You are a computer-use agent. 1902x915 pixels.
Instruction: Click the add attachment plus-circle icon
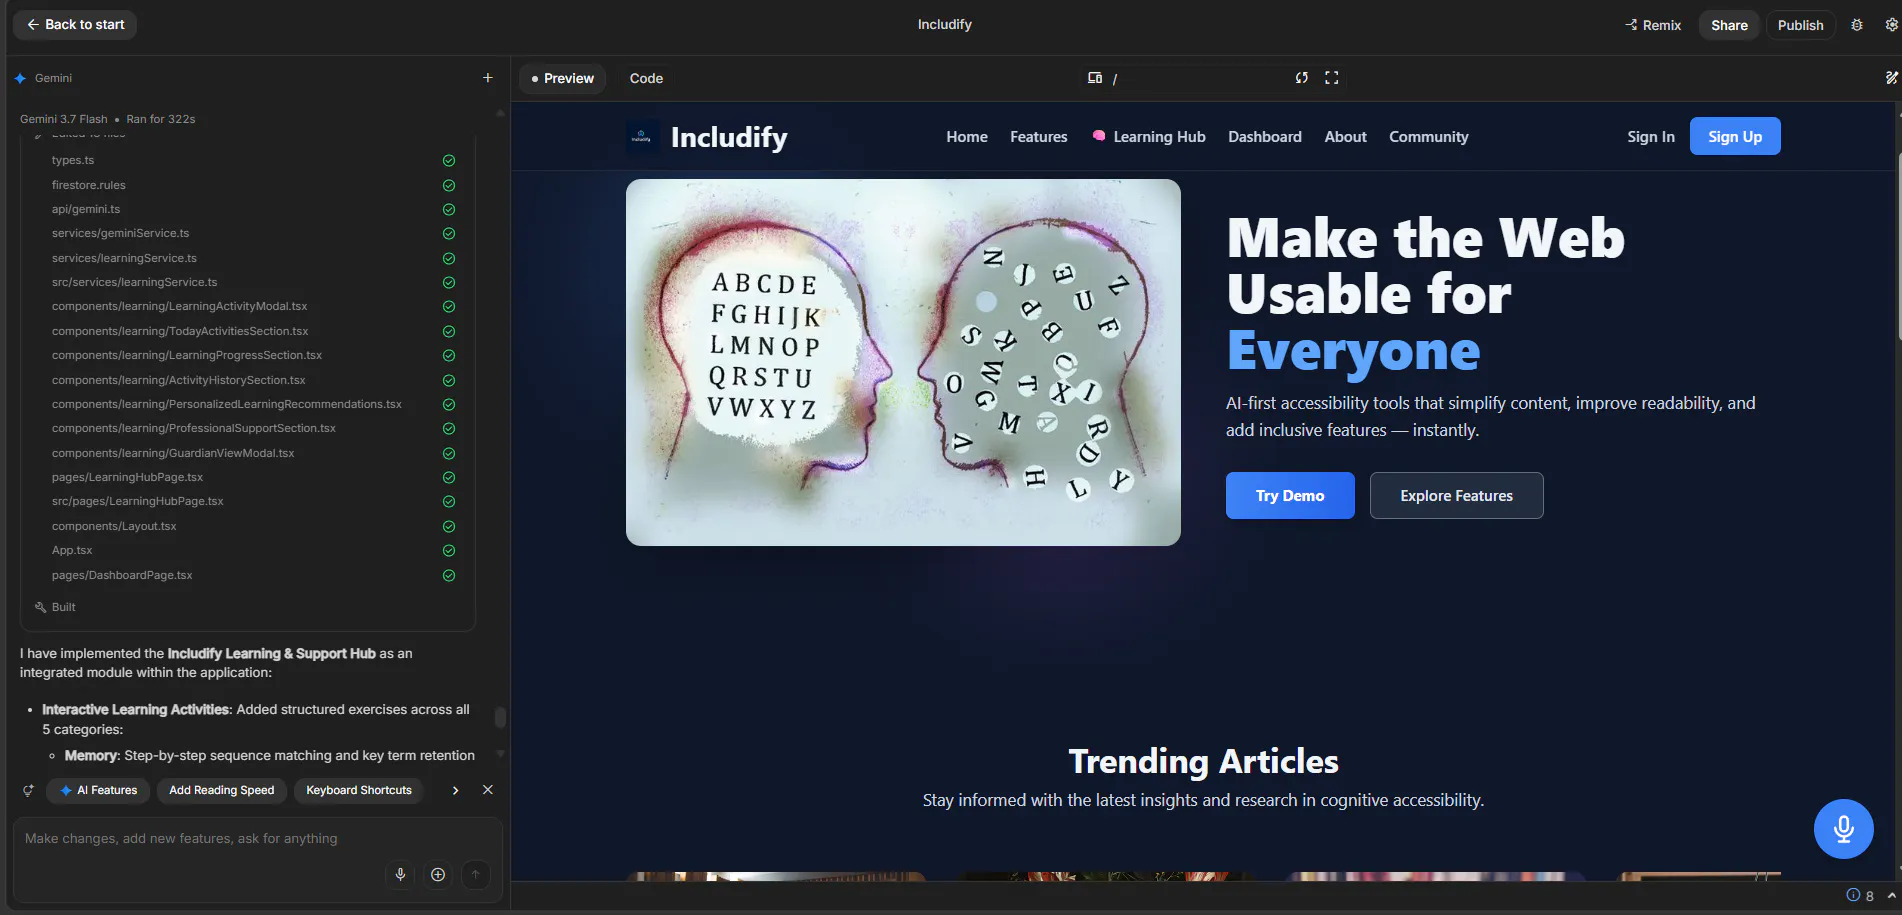(438, 875)
